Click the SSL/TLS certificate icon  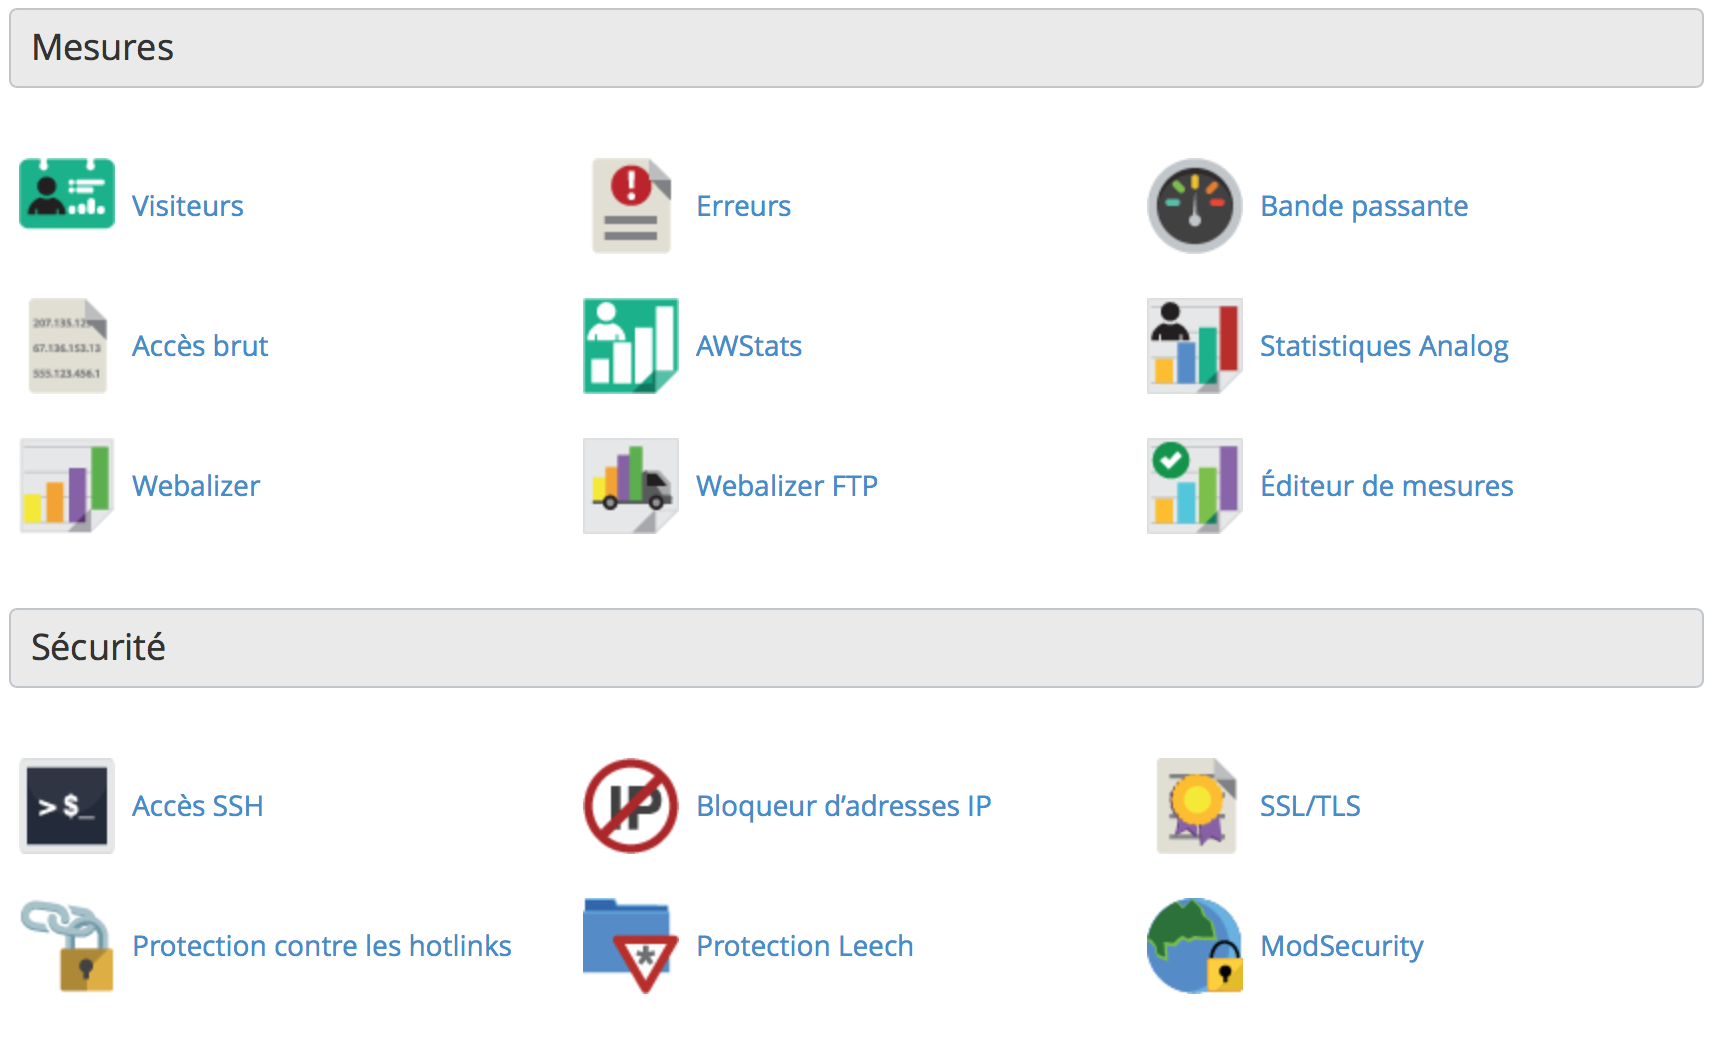click(x=1196, y=805)
